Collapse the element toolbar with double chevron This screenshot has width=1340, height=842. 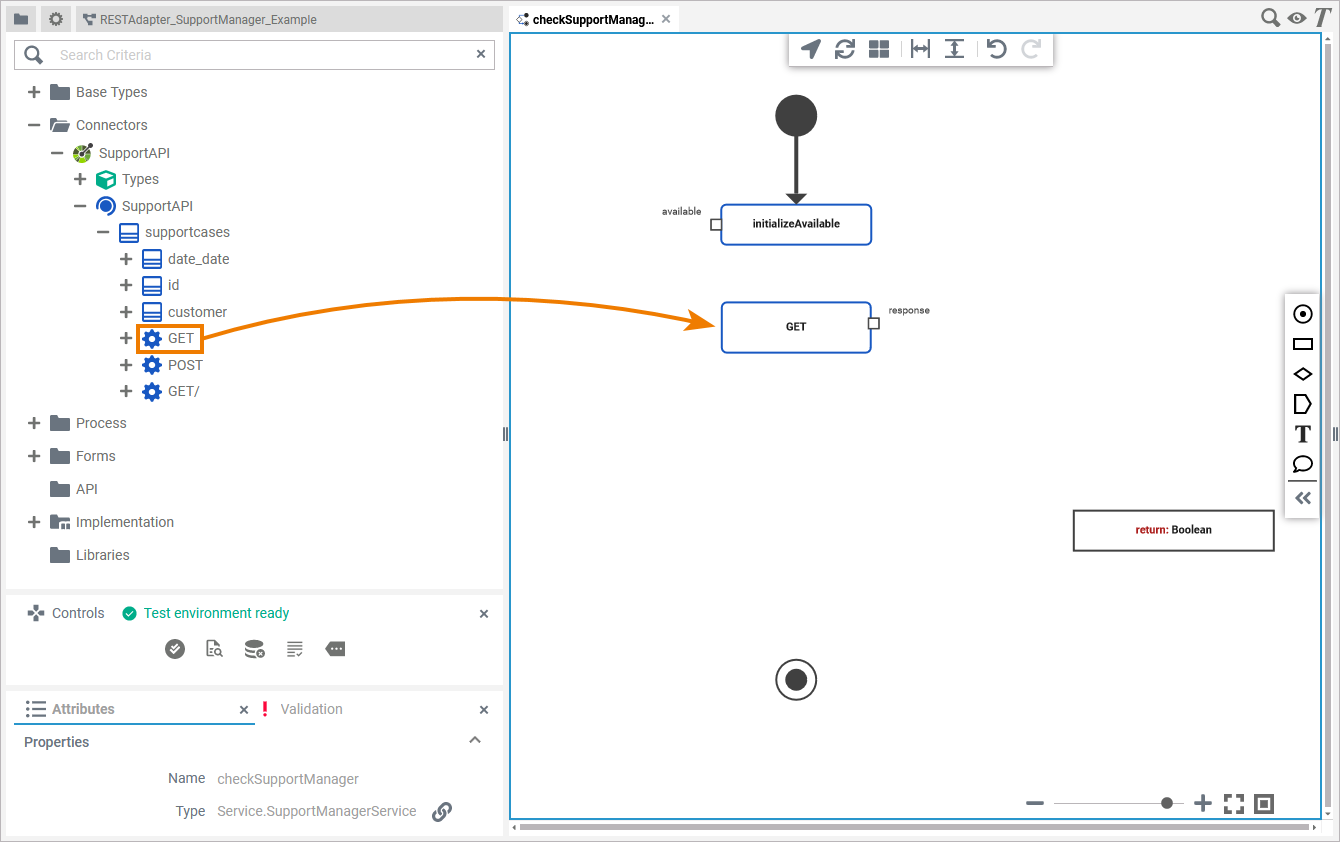[x=1302, y=498]
